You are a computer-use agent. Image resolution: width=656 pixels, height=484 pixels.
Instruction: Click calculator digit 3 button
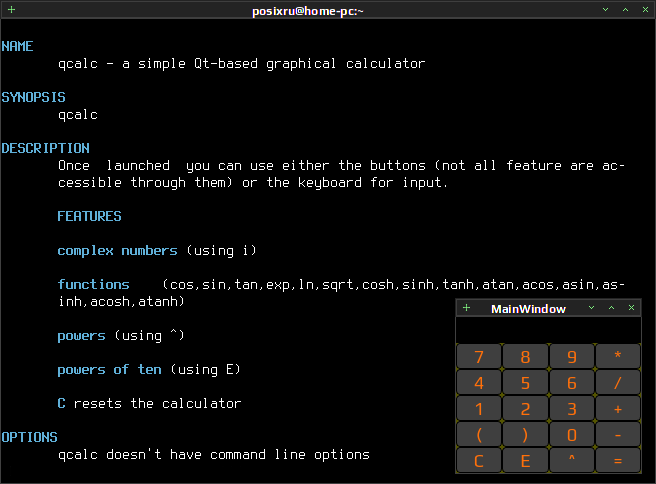(572, 408)
